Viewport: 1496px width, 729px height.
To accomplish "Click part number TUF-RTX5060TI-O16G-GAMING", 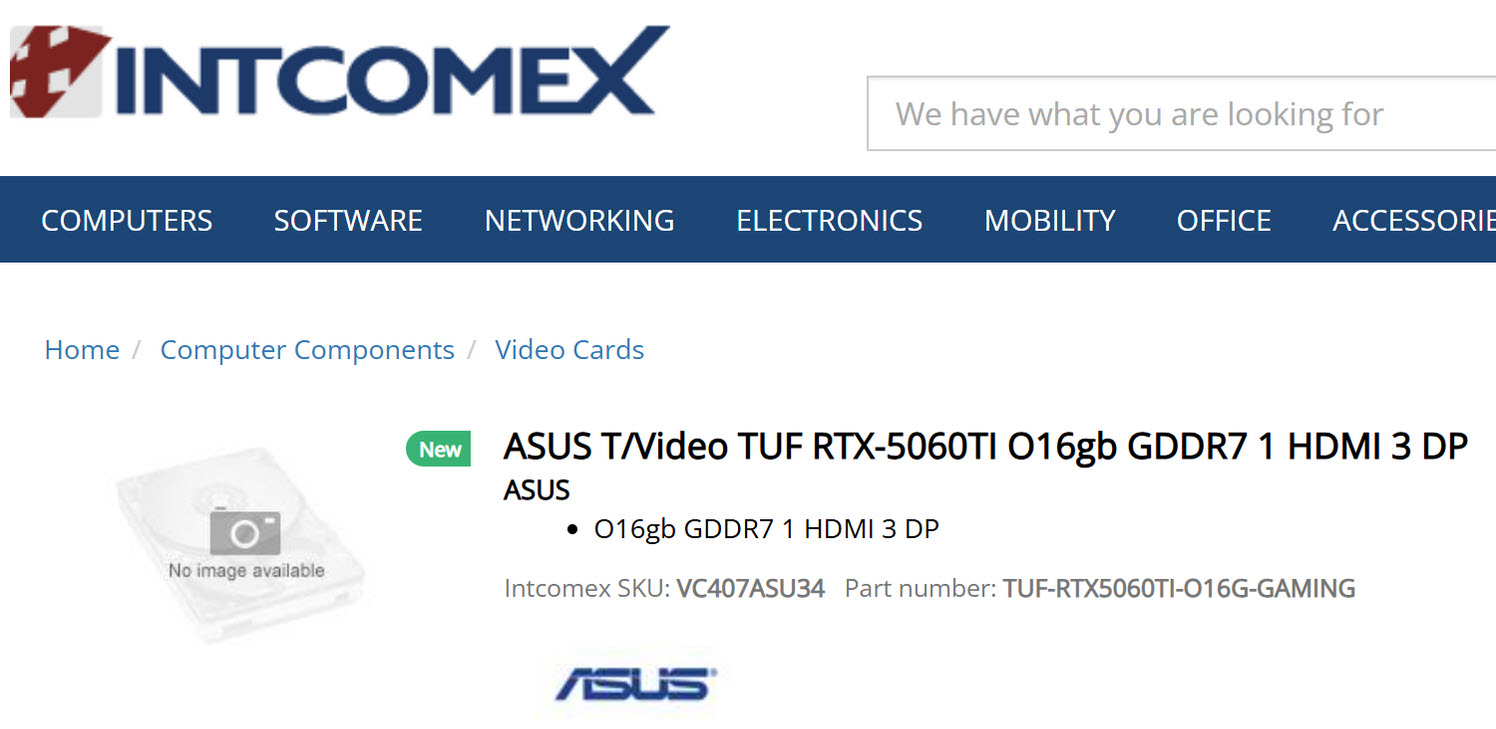I will 1179,588.
